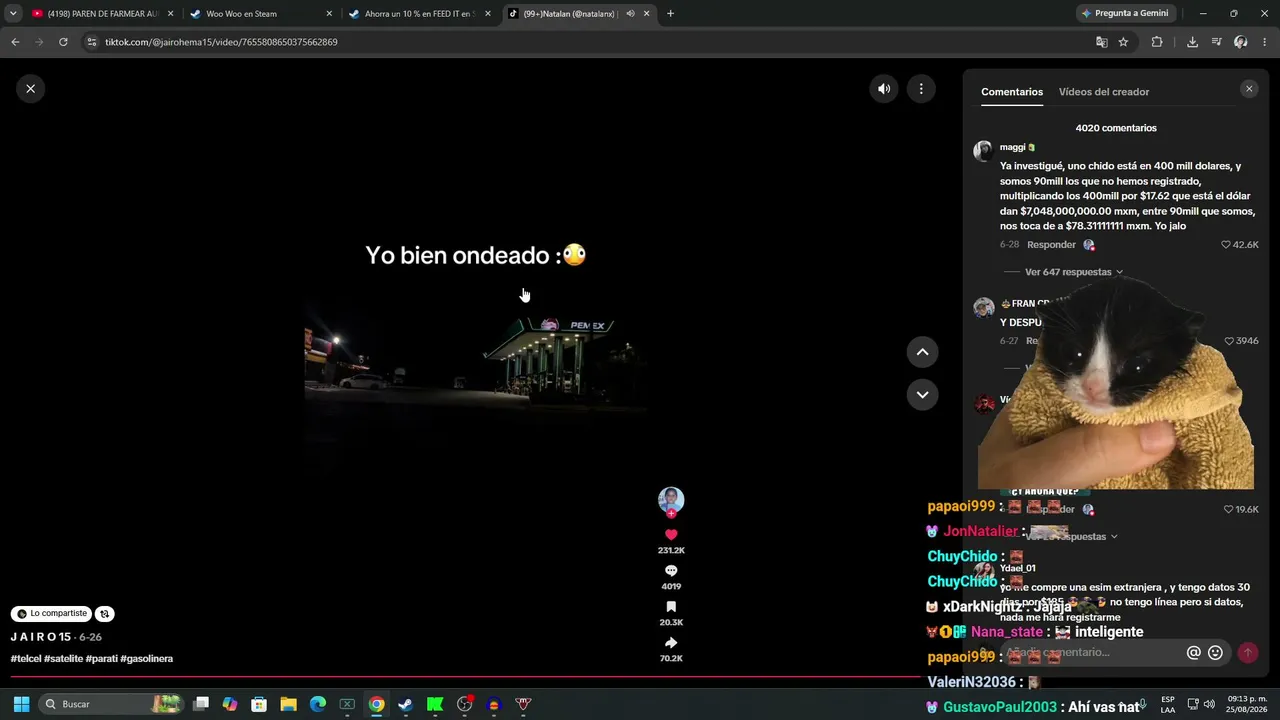
Task: Like maggi's comment with 42.6K likes
Action: click(1227, 245)
